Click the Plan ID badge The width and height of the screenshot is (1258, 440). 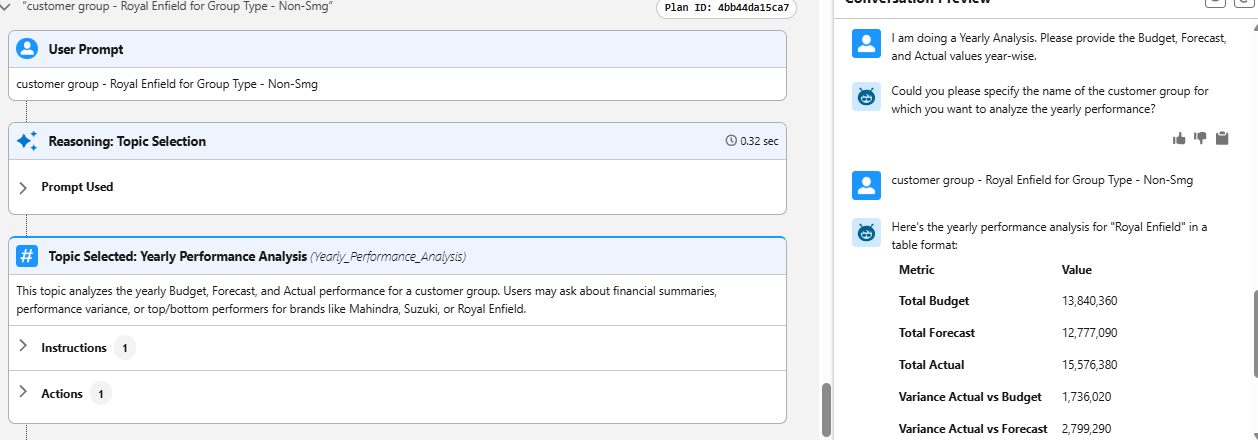(726, 8)
